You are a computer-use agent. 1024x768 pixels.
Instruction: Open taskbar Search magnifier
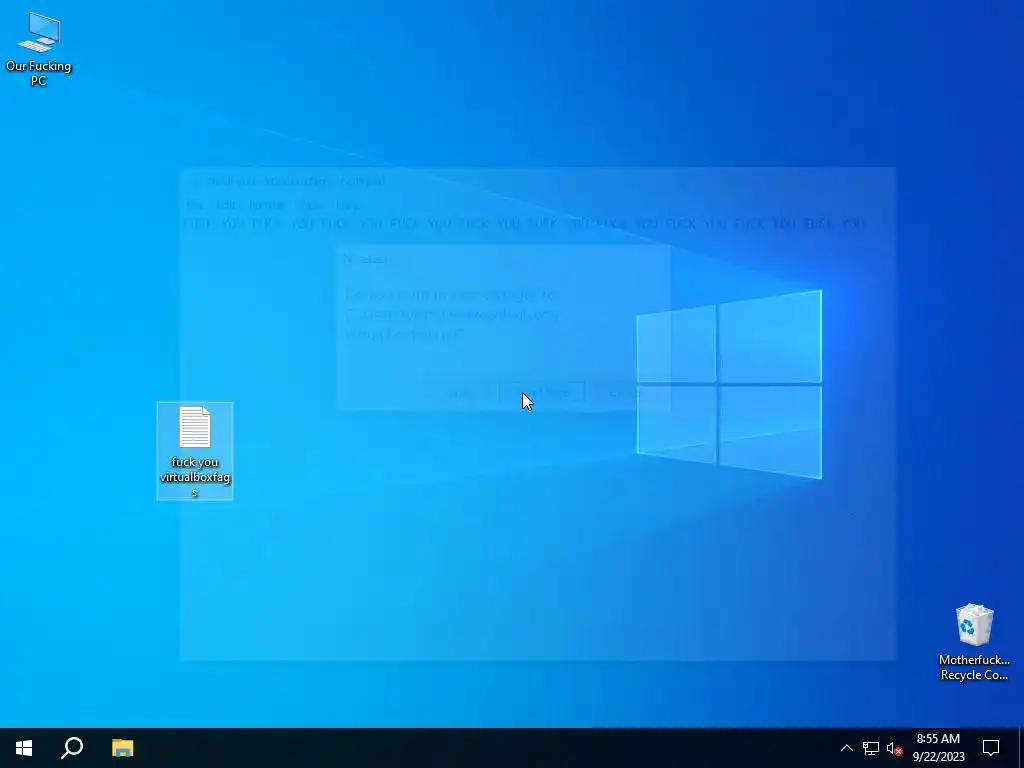pos(72,748)
